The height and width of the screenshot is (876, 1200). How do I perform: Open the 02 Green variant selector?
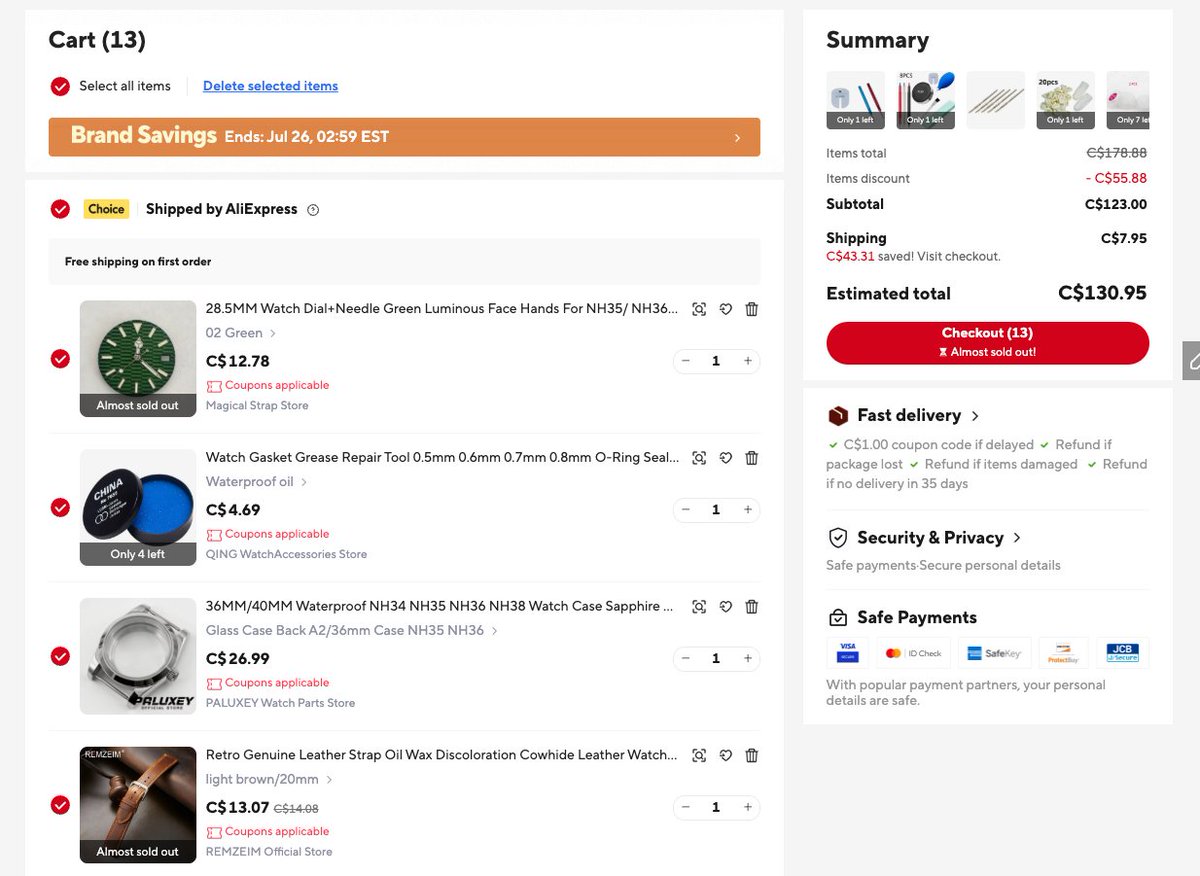click(x=241, y=333)
